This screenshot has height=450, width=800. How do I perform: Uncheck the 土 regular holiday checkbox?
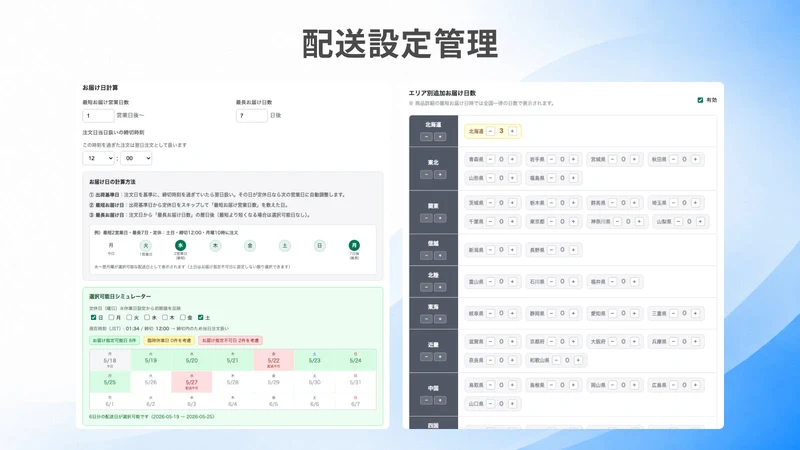(201, 317)
